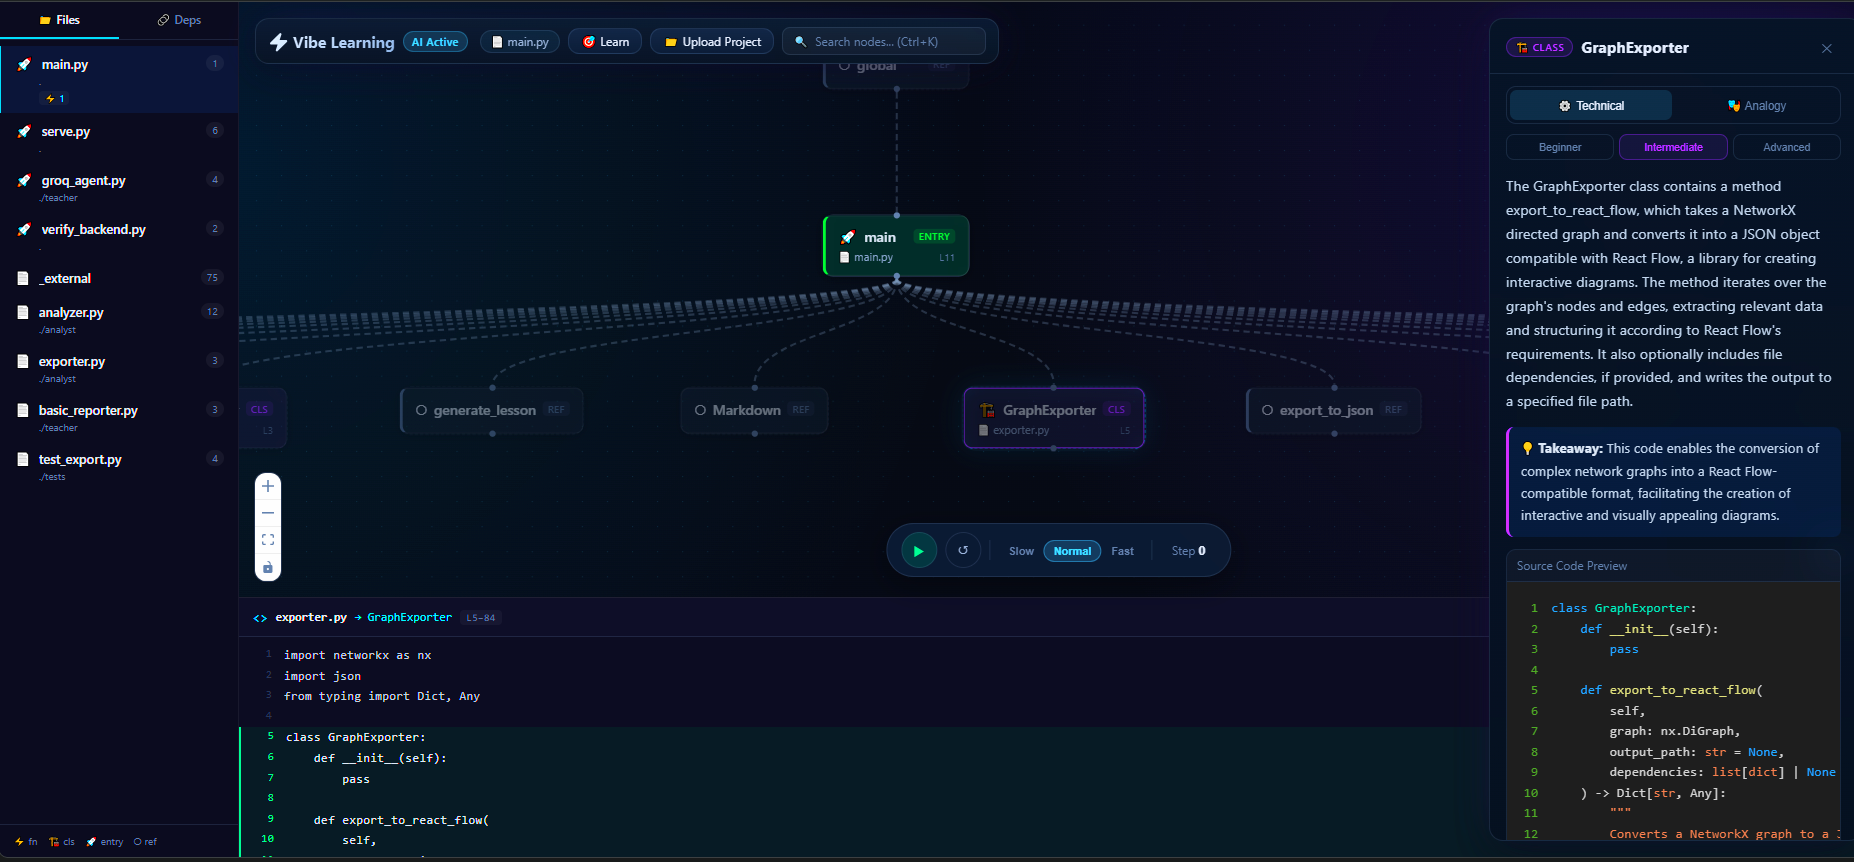Screen dimensions: 1854x862
Task: Select the Markdown node in the graph
Action: click(754, 410)
